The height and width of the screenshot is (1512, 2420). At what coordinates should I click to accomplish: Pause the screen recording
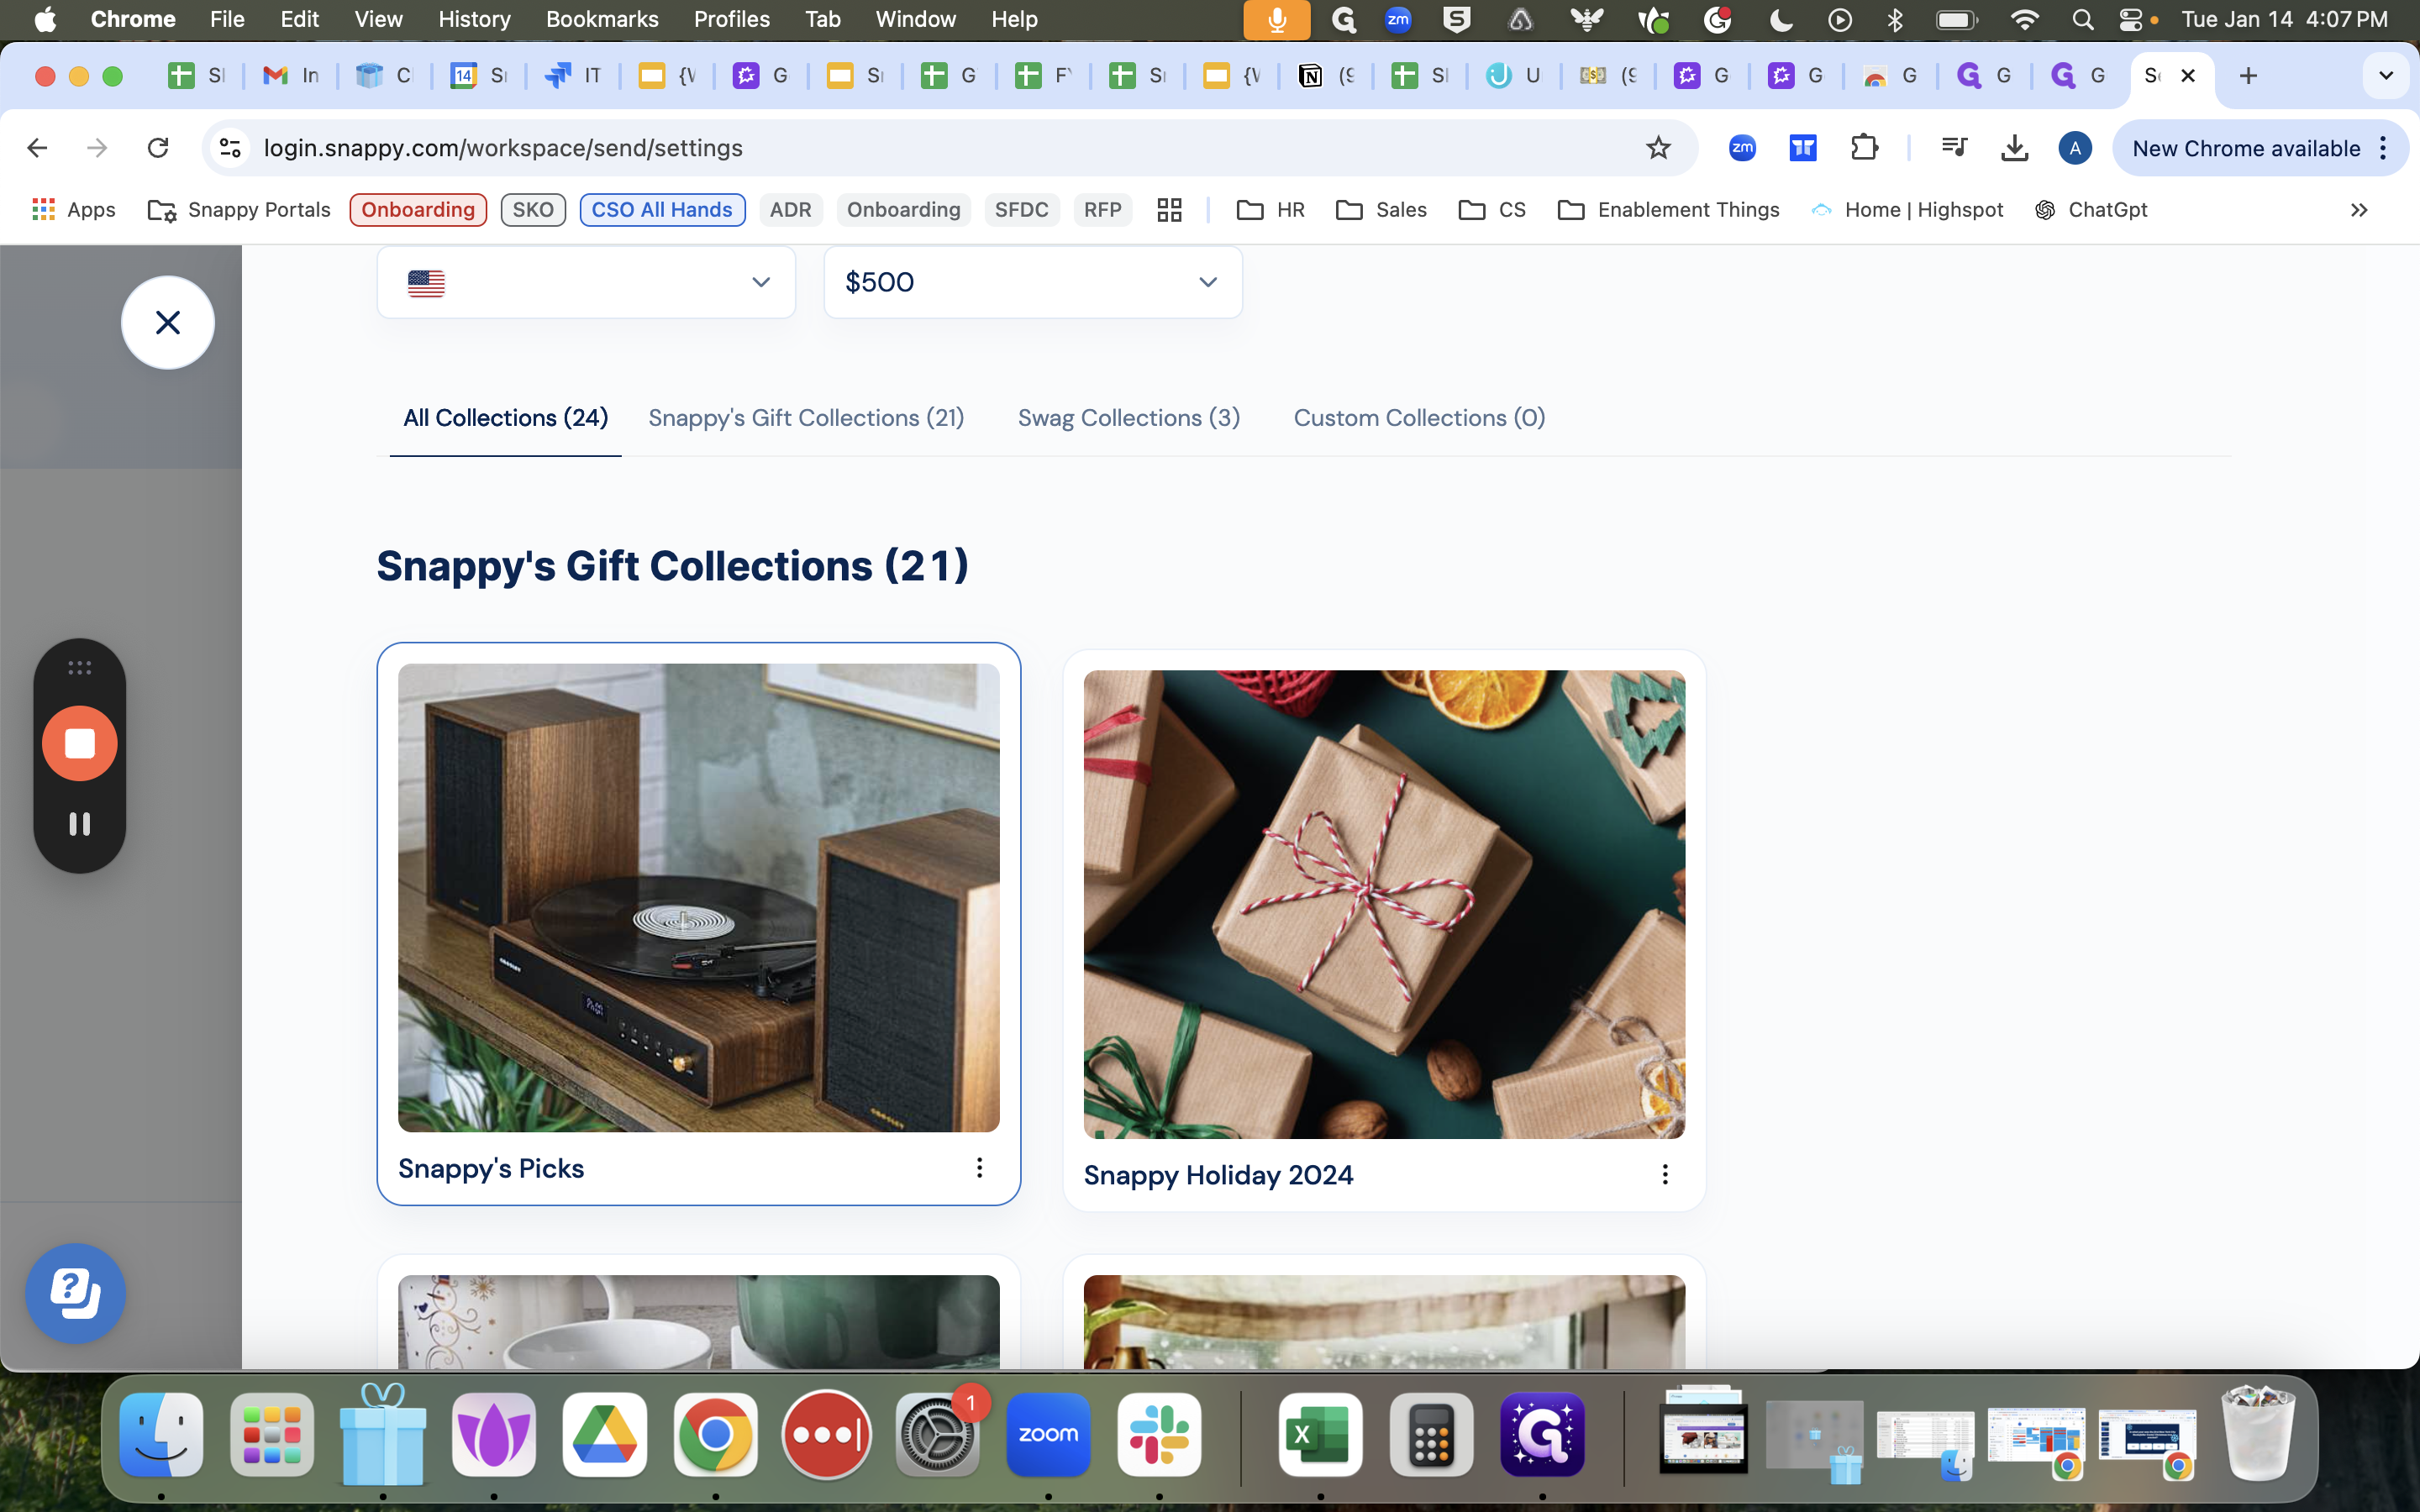click(x=79, y=823)
